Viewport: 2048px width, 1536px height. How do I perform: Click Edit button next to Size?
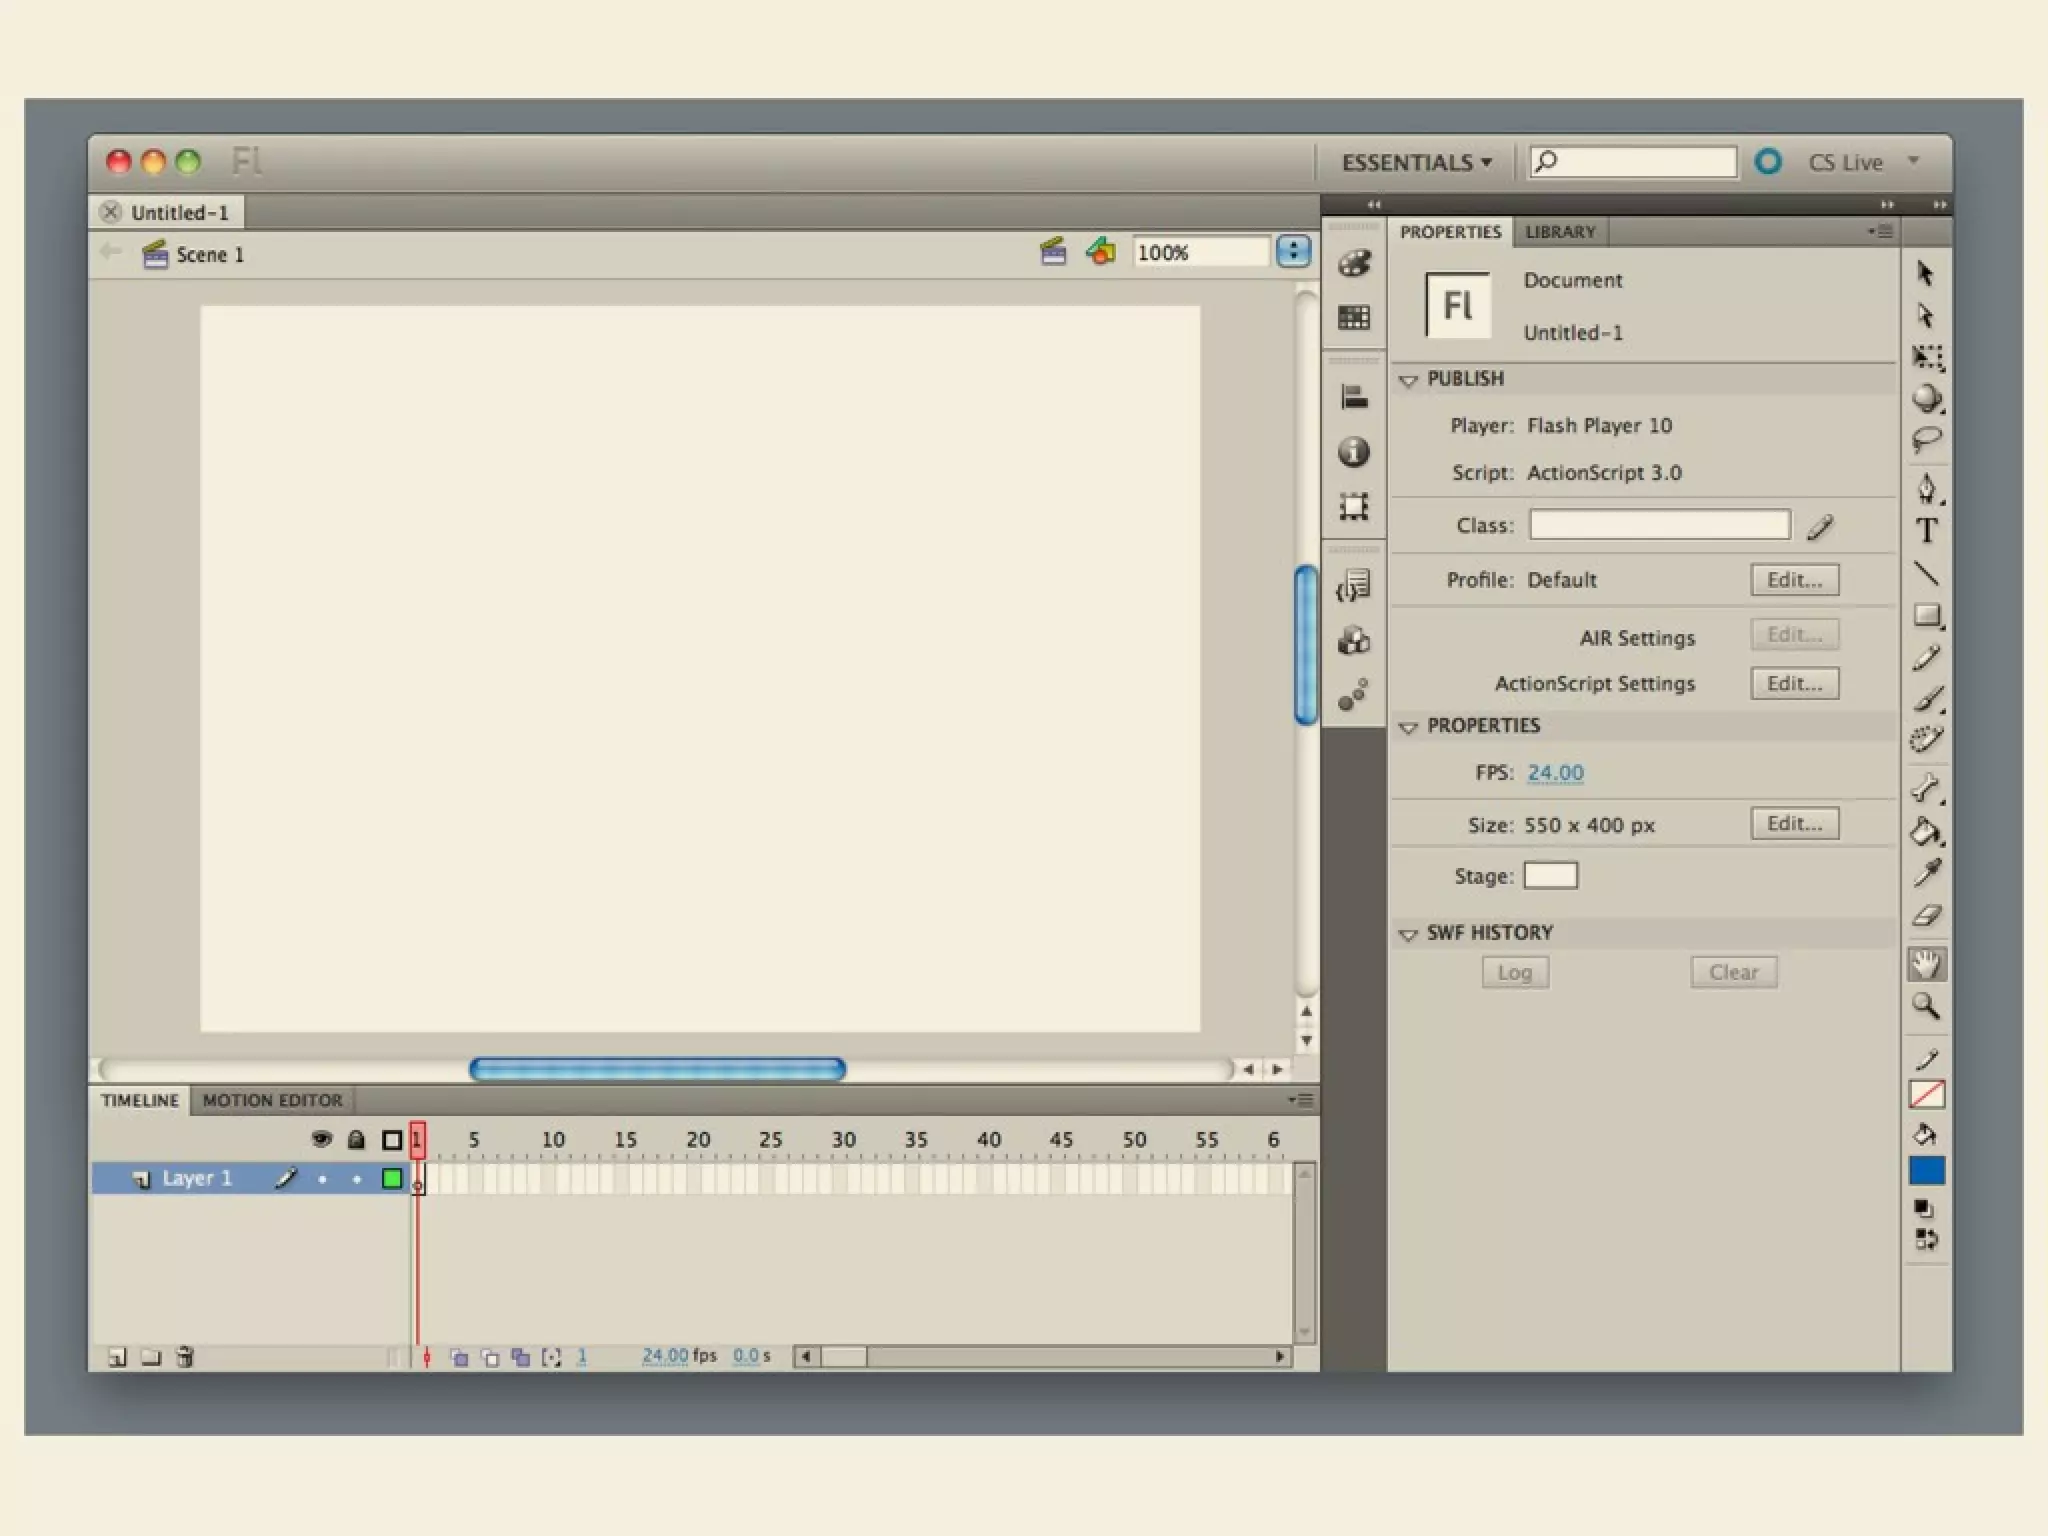coord(1794,823)
